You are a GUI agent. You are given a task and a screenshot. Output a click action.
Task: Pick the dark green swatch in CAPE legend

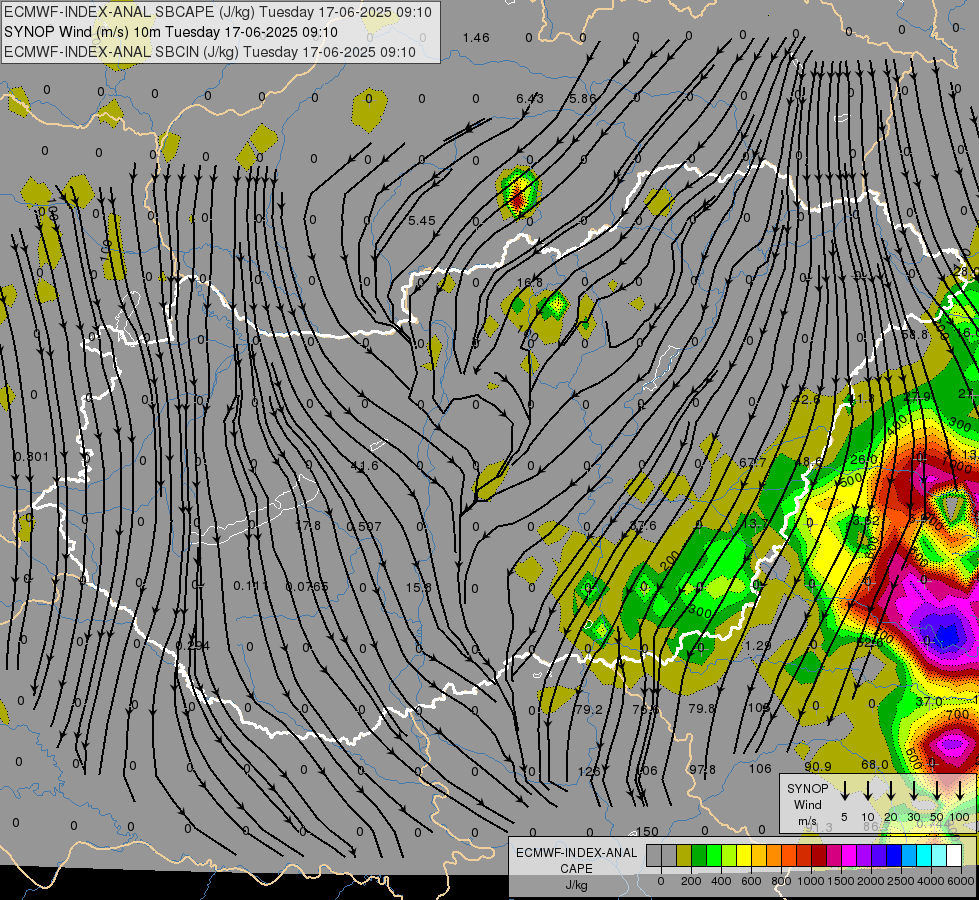coord(699,856)
